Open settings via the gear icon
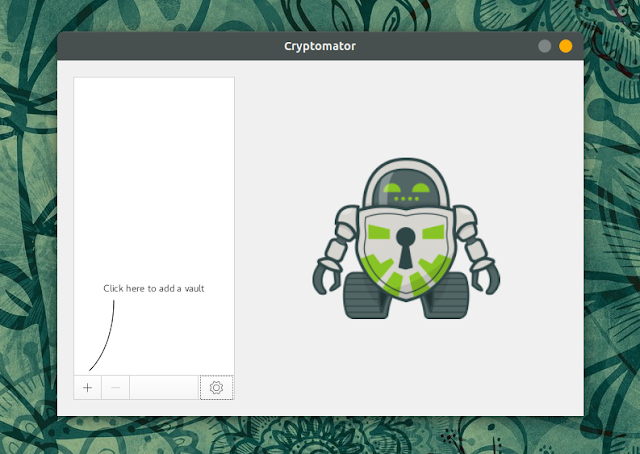This screenshot has width=640, height=454. [x=216, y=387]
